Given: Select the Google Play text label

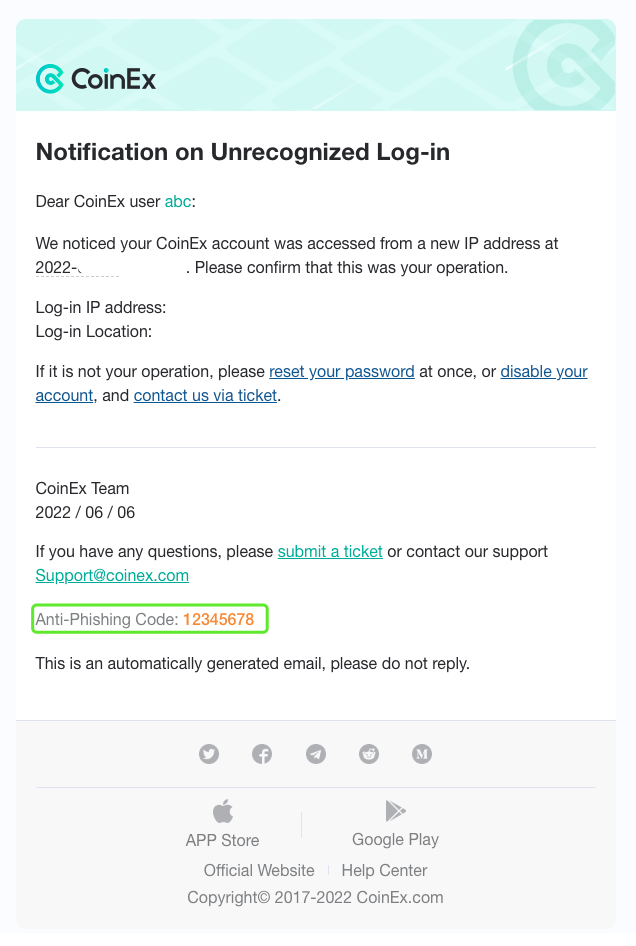Looking at the screenshot, I should point(395,839).
